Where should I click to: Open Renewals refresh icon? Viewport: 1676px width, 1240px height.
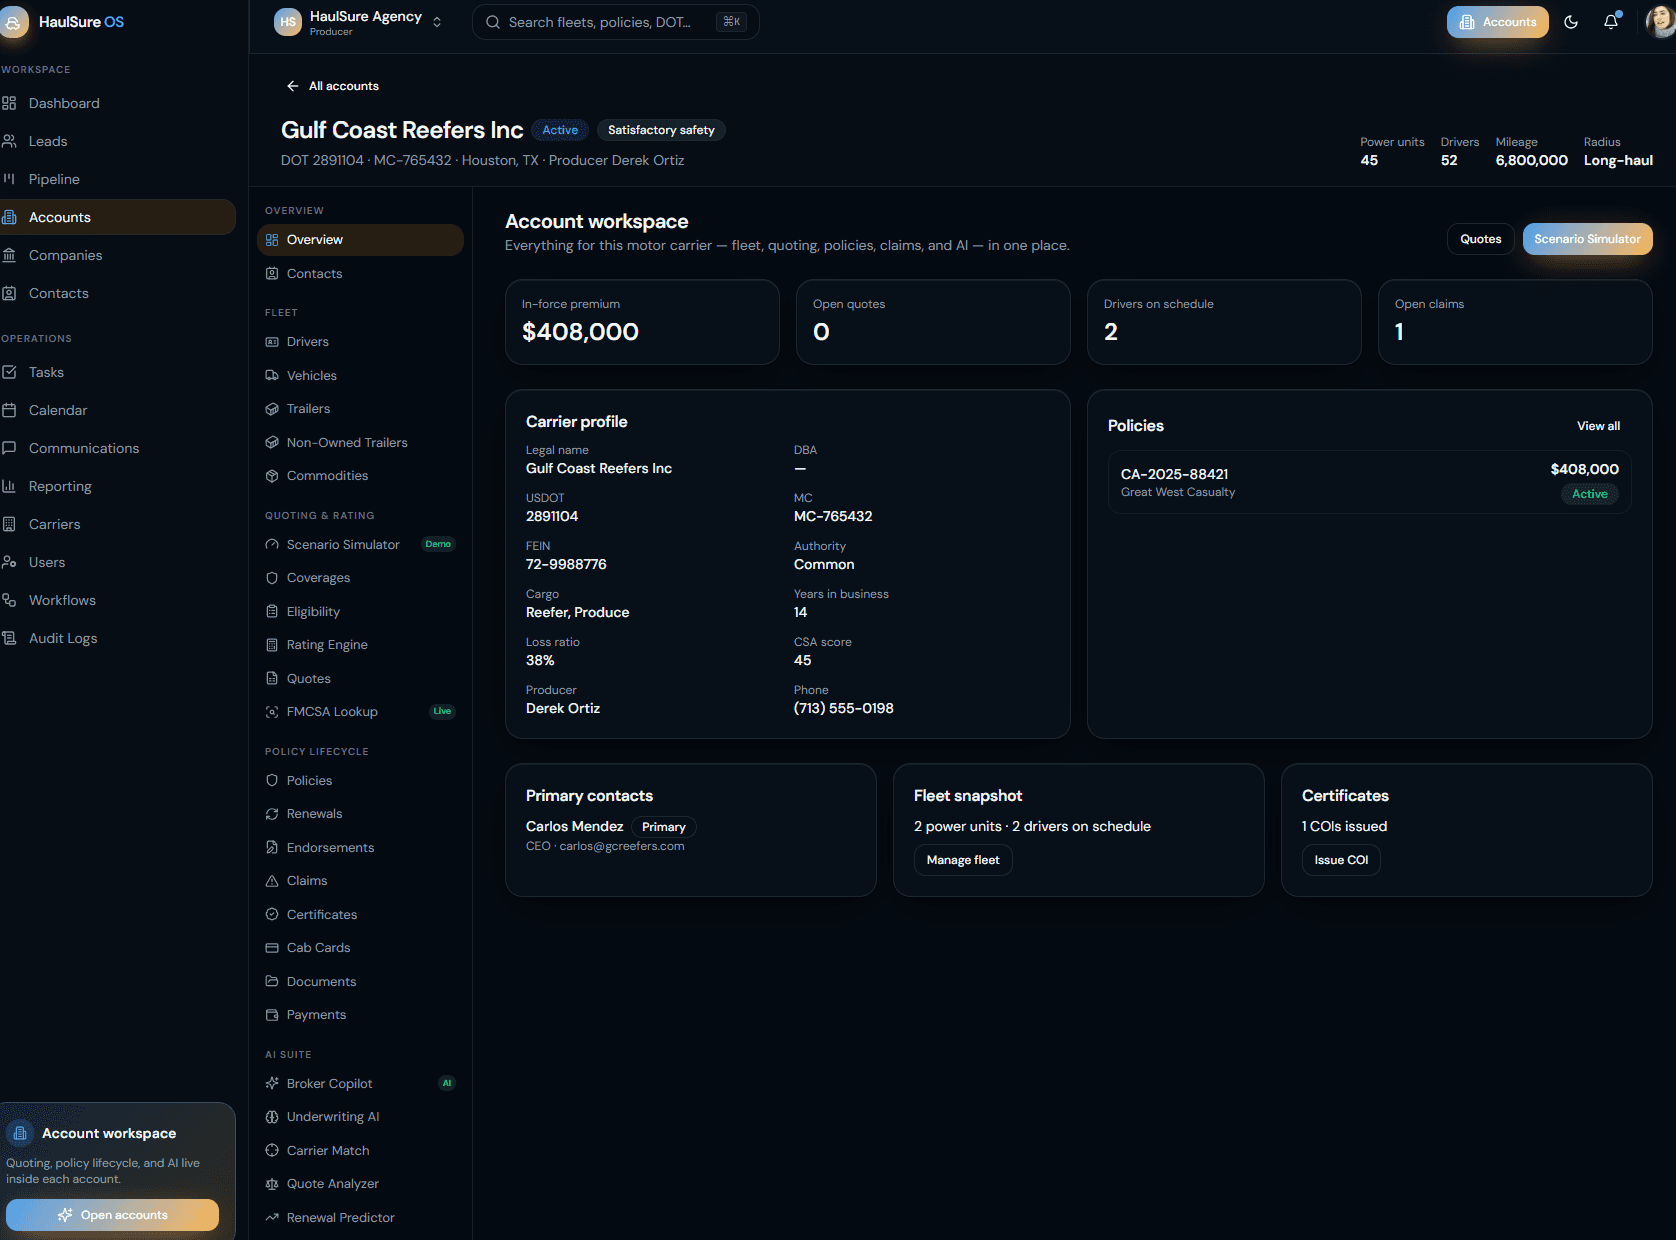click(272, 814)
